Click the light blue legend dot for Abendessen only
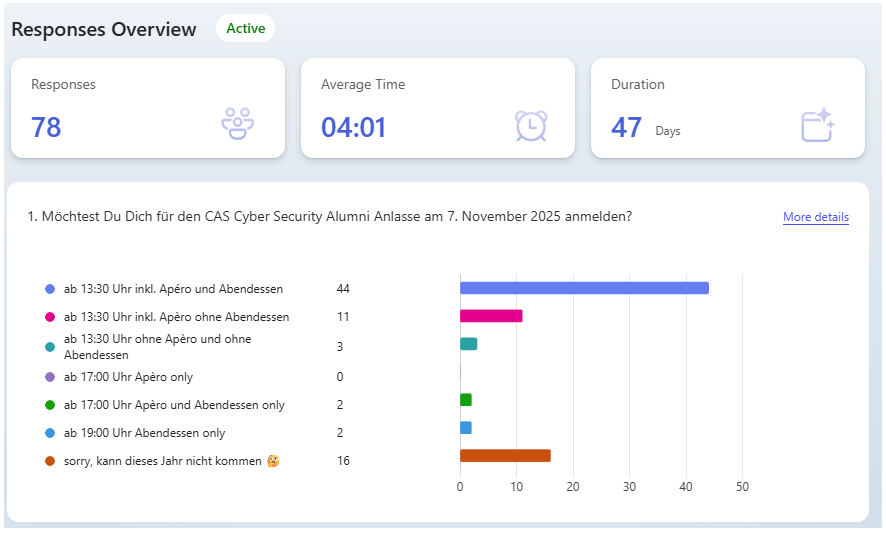The image size is (886, 535). pyautogui.click(x=50, y=433)
